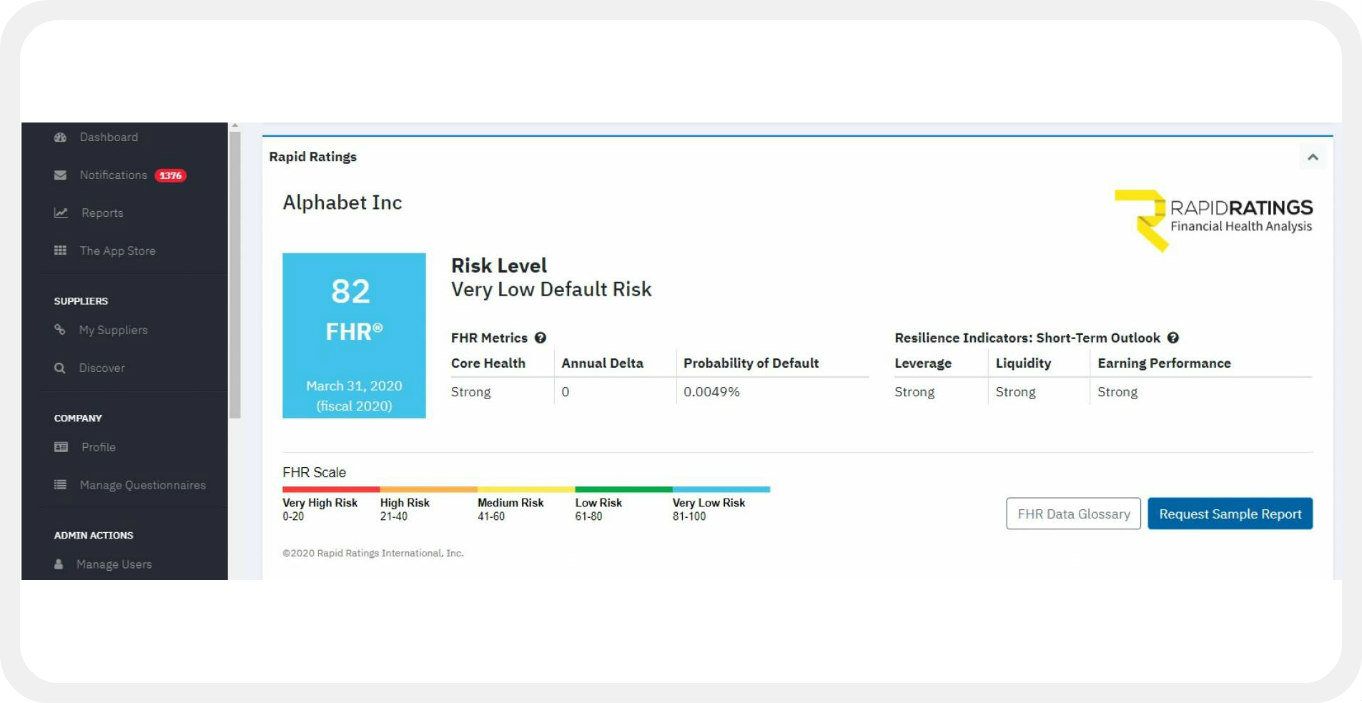Click the Reports chart icon

61,213
